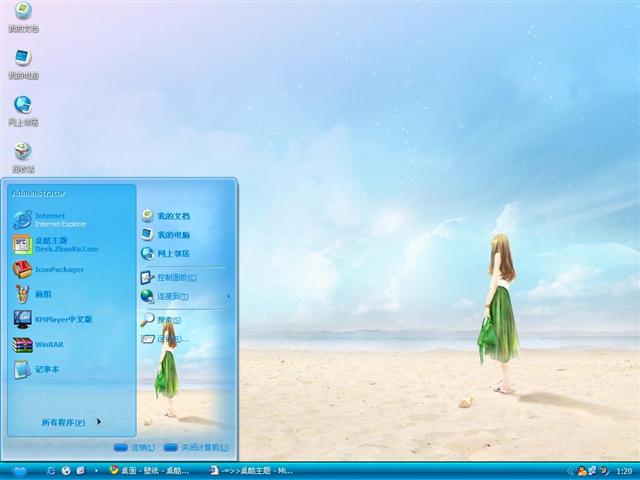Click the 注销(L) log off button
The width and height of the screenshot is (640, 480).
tap(134, 448)
